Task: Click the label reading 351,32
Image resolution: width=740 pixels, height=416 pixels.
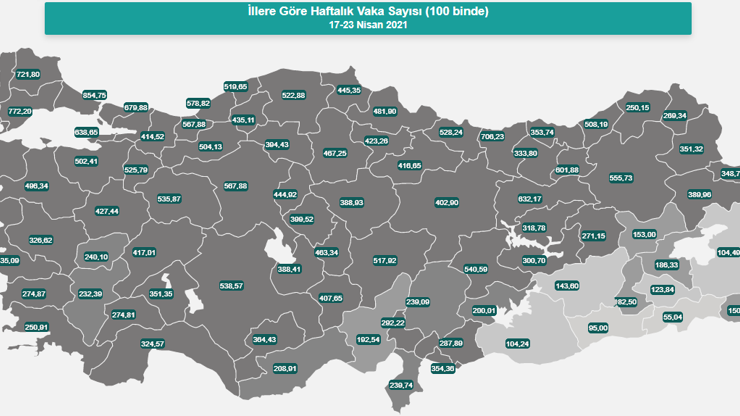Action: [691, 149]
